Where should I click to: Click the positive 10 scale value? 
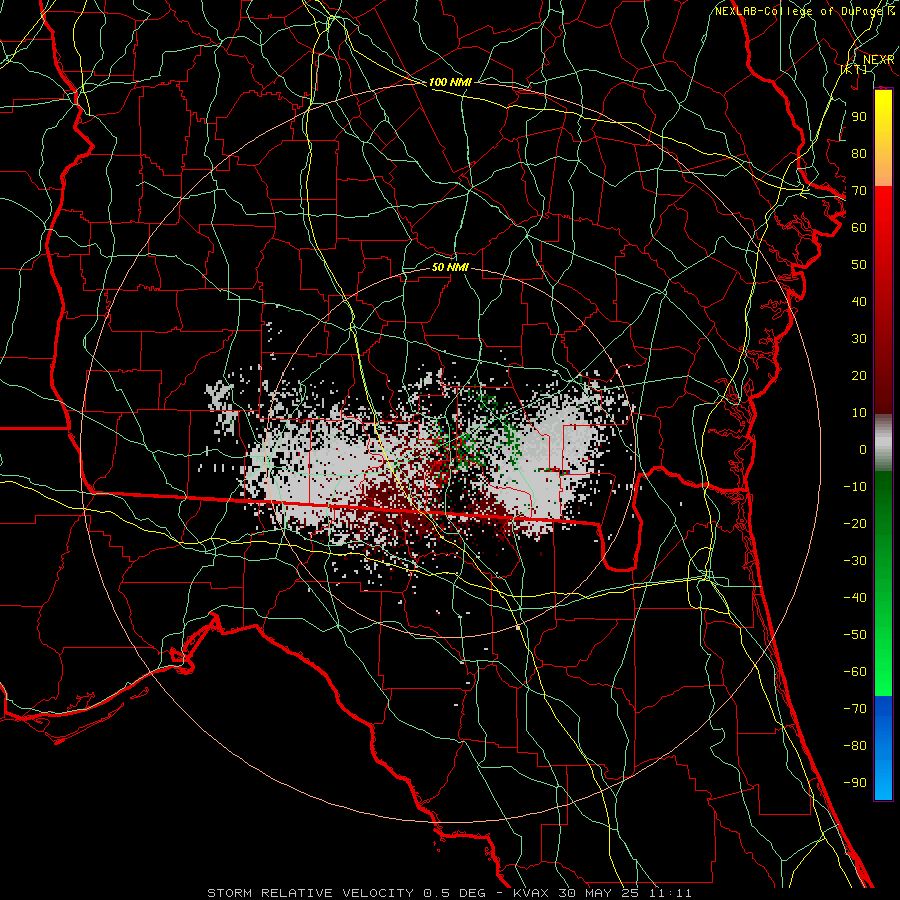pos(859,413)
